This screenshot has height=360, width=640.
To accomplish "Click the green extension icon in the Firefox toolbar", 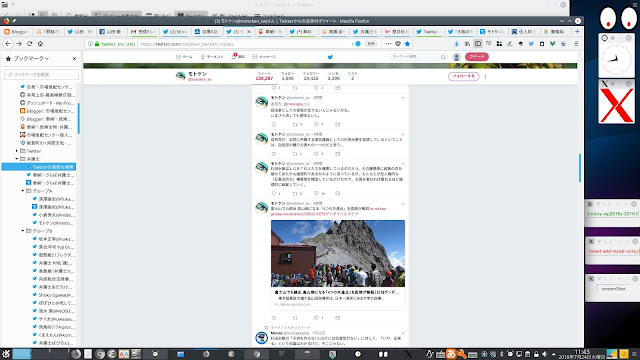I will [552, 44].
